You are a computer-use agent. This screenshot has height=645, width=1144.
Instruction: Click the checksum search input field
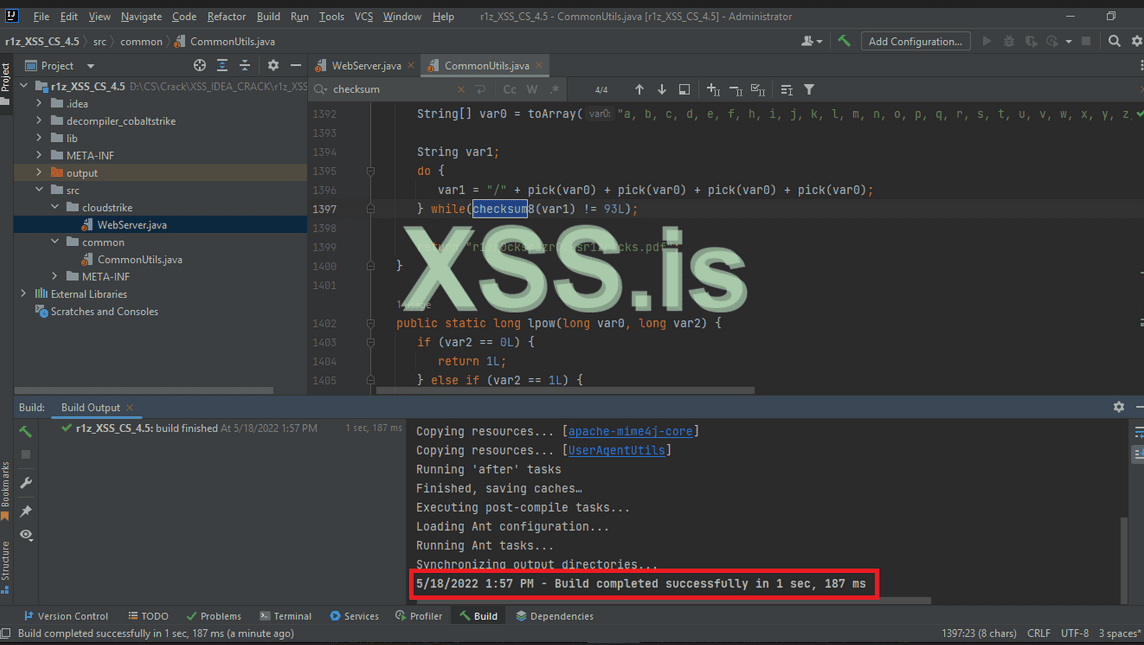click(x=390, y=90)
